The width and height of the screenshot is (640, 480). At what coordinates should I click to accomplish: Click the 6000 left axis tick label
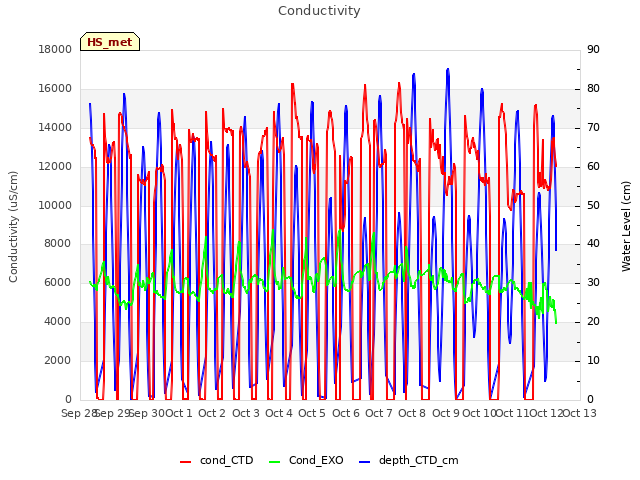[x=57, y=282]
